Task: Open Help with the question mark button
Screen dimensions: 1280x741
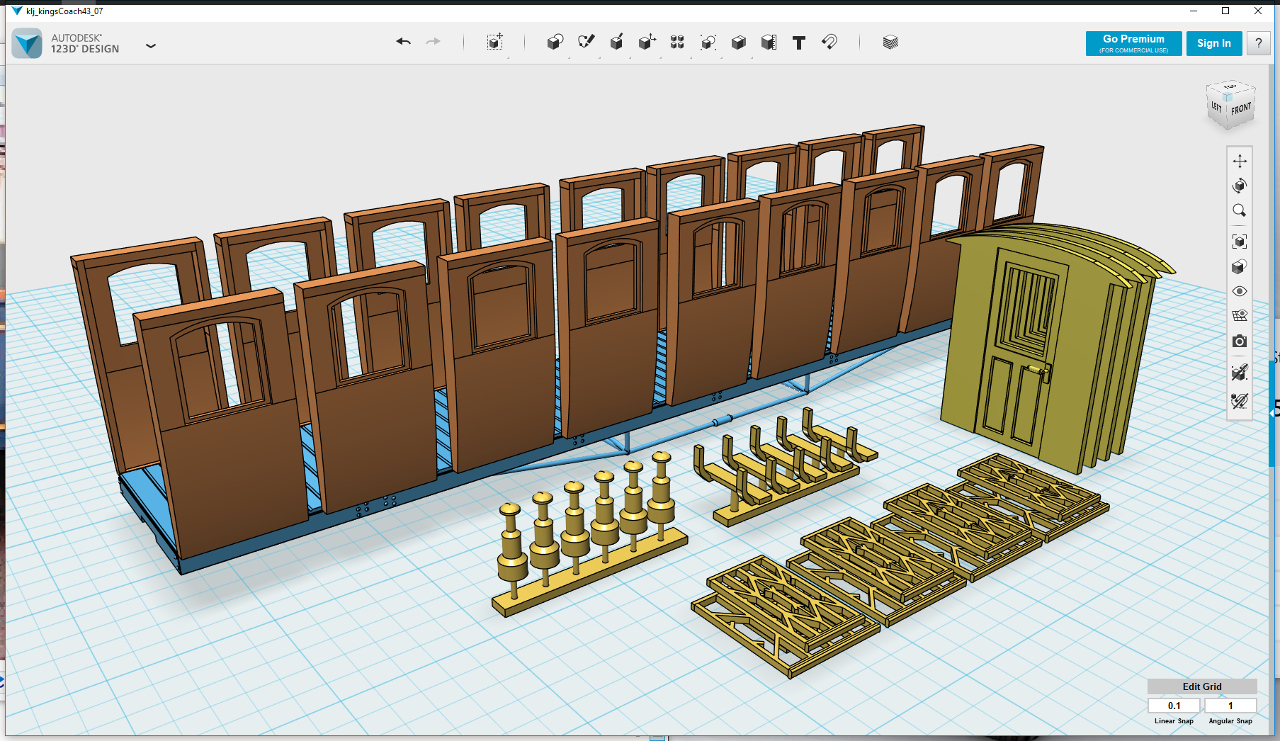Action: coord(1258,43)
